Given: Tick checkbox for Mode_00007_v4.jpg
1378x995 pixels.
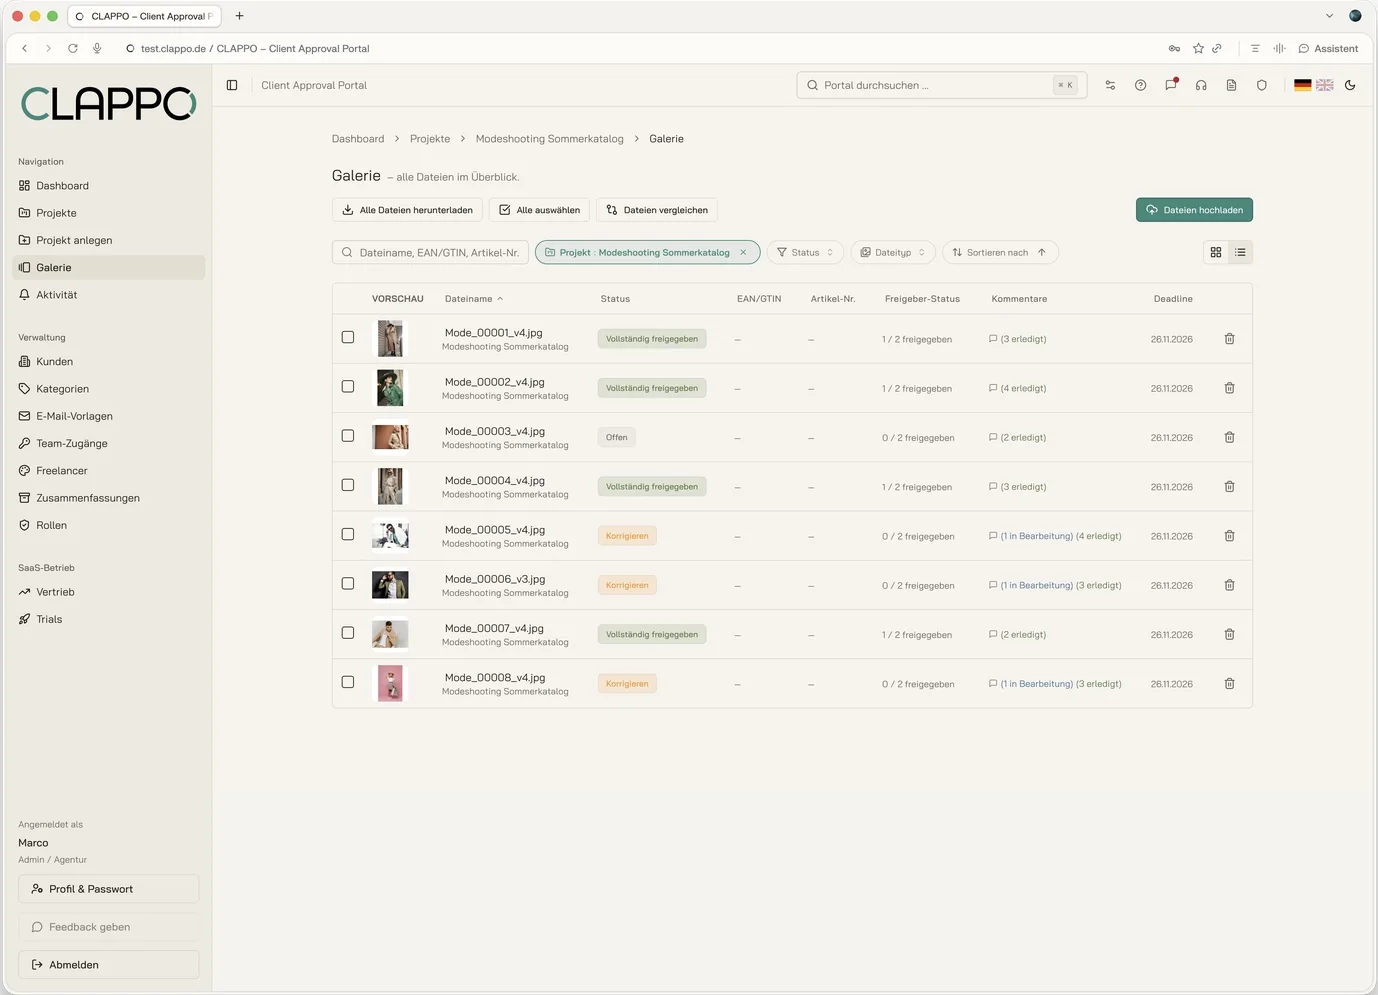Looking at the screenshot, I should [348, 633].
